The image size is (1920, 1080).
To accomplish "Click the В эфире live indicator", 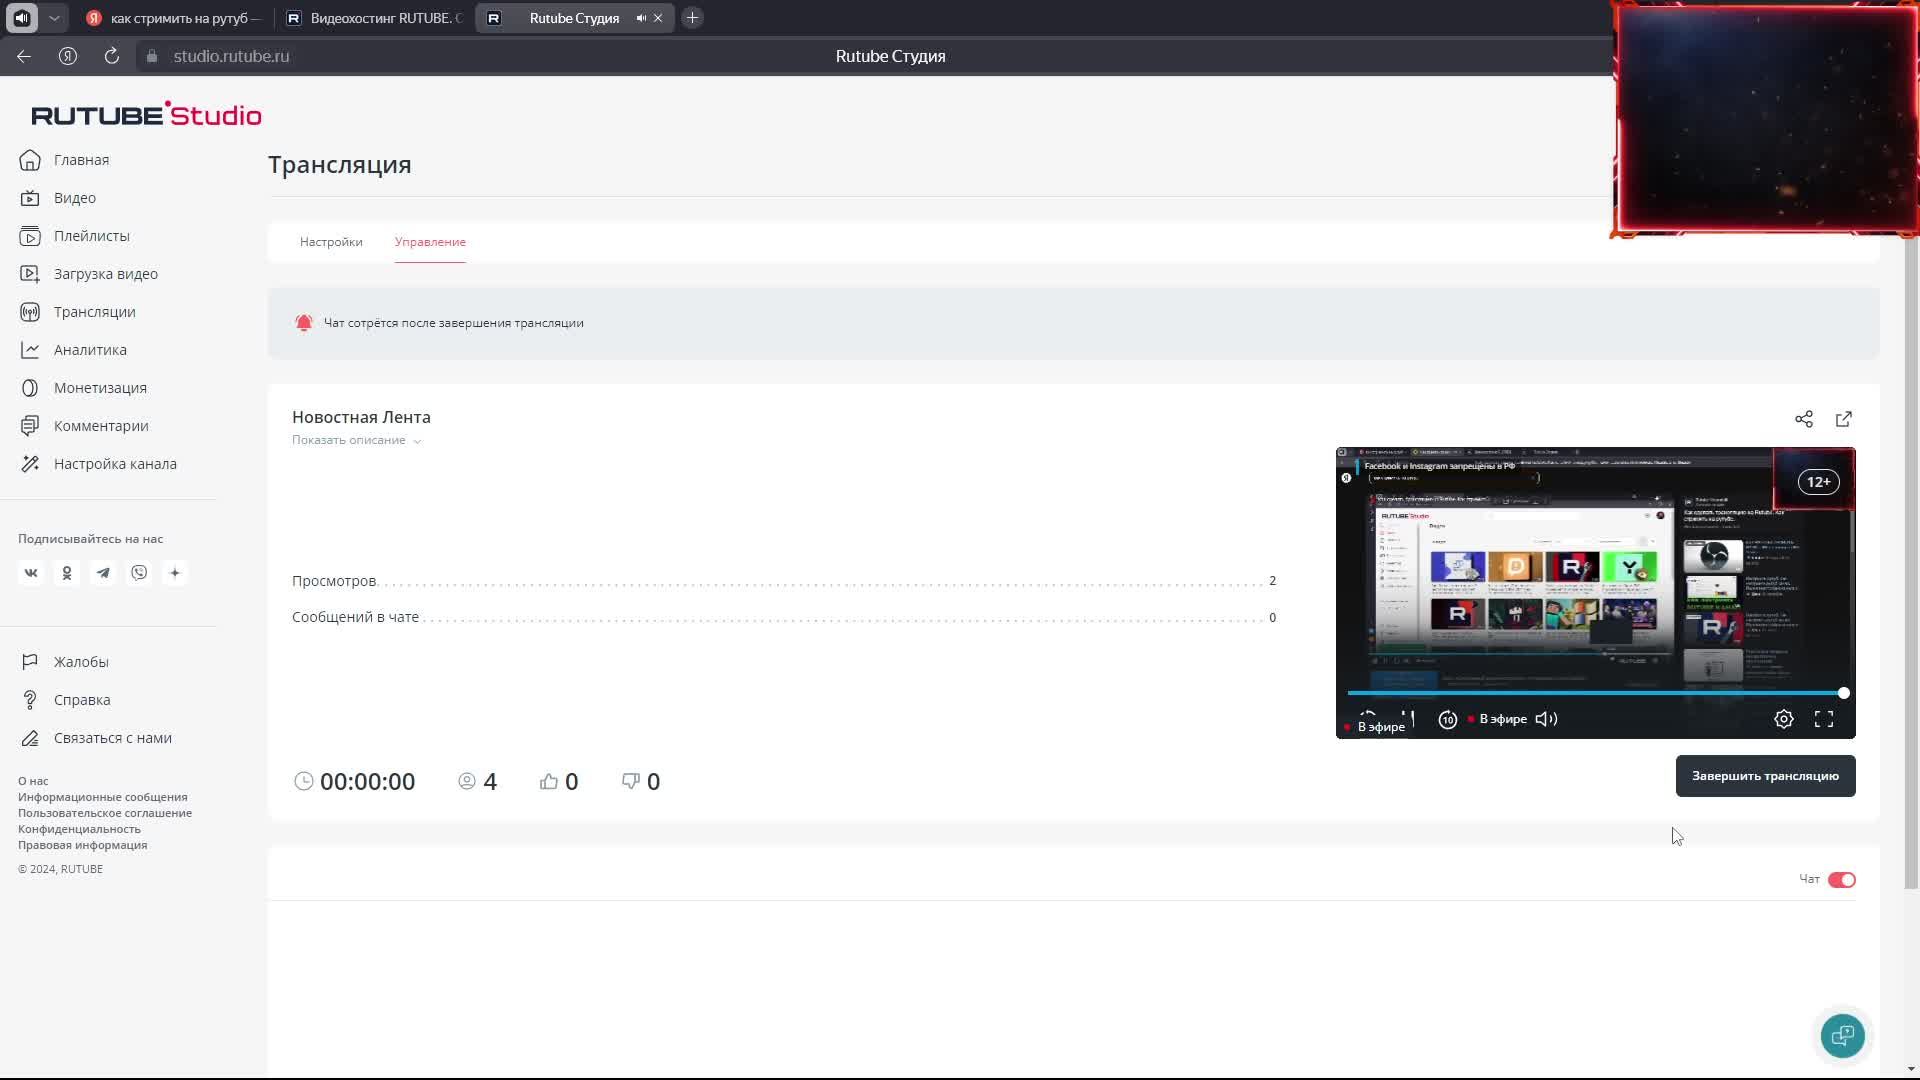I will click(1497, 719).
